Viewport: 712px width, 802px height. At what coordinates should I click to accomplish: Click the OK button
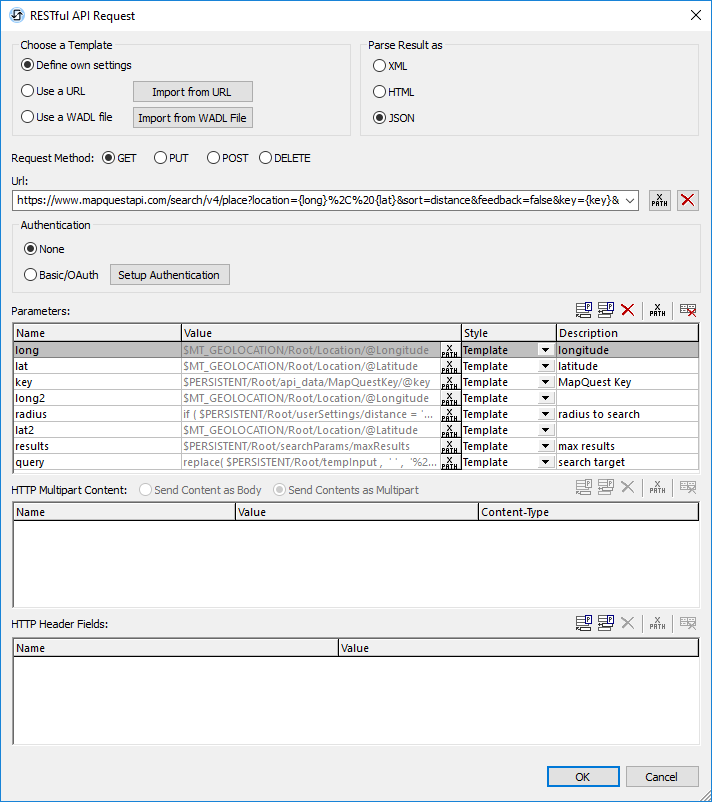point(582,777)
